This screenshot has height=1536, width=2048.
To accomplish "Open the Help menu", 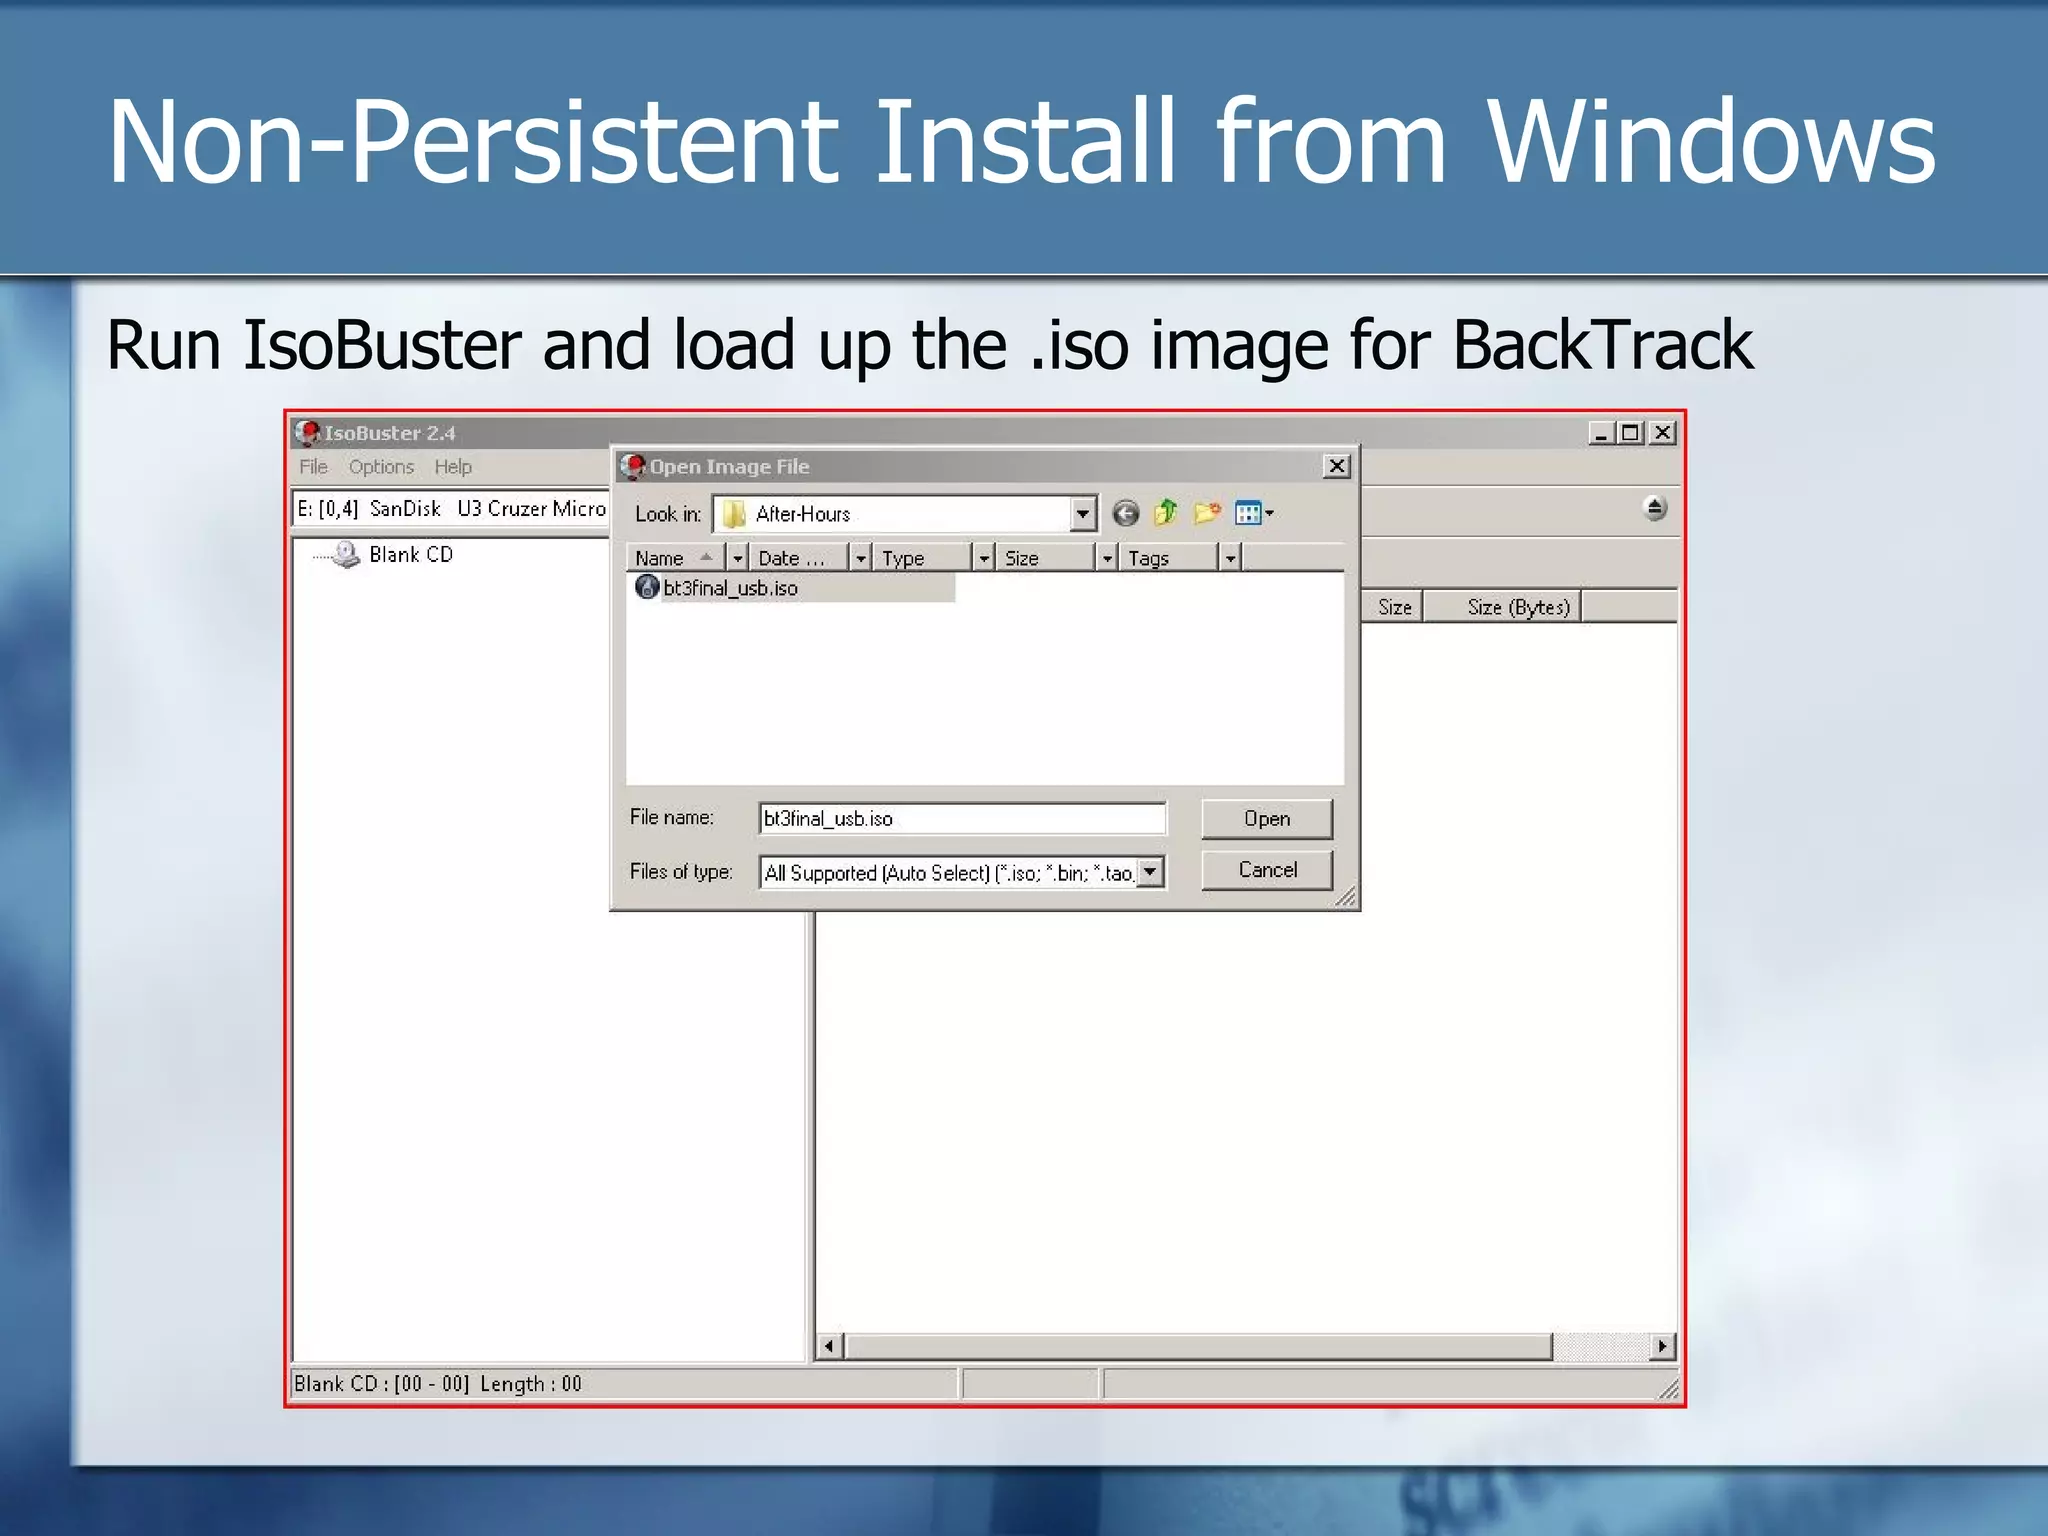I will pos(453,467).
